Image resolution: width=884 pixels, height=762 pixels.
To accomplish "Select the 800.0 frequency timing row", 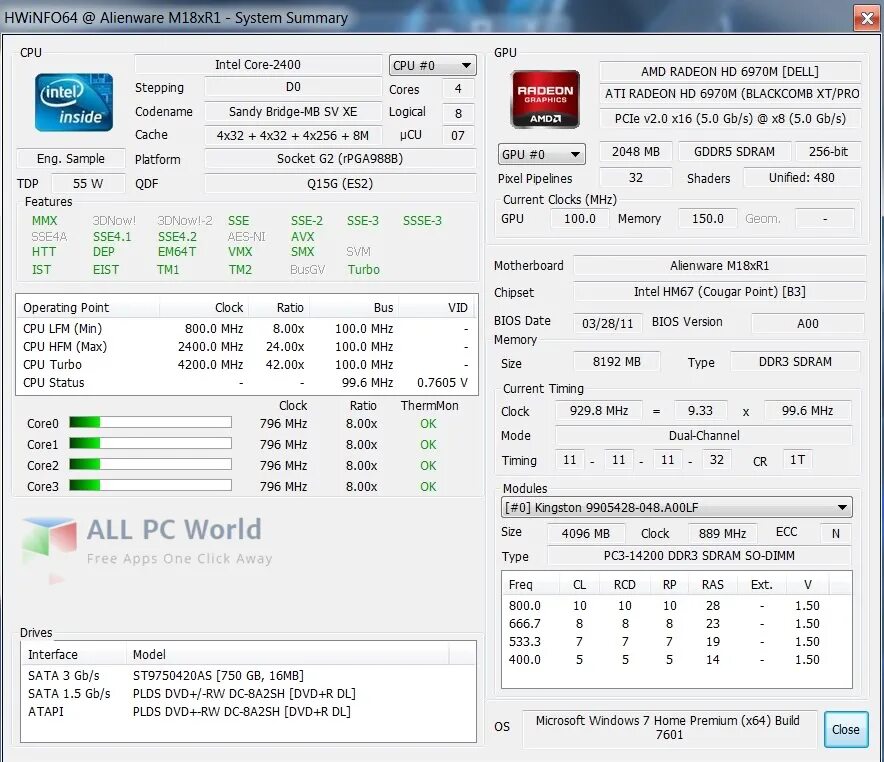I will (677, 606).
